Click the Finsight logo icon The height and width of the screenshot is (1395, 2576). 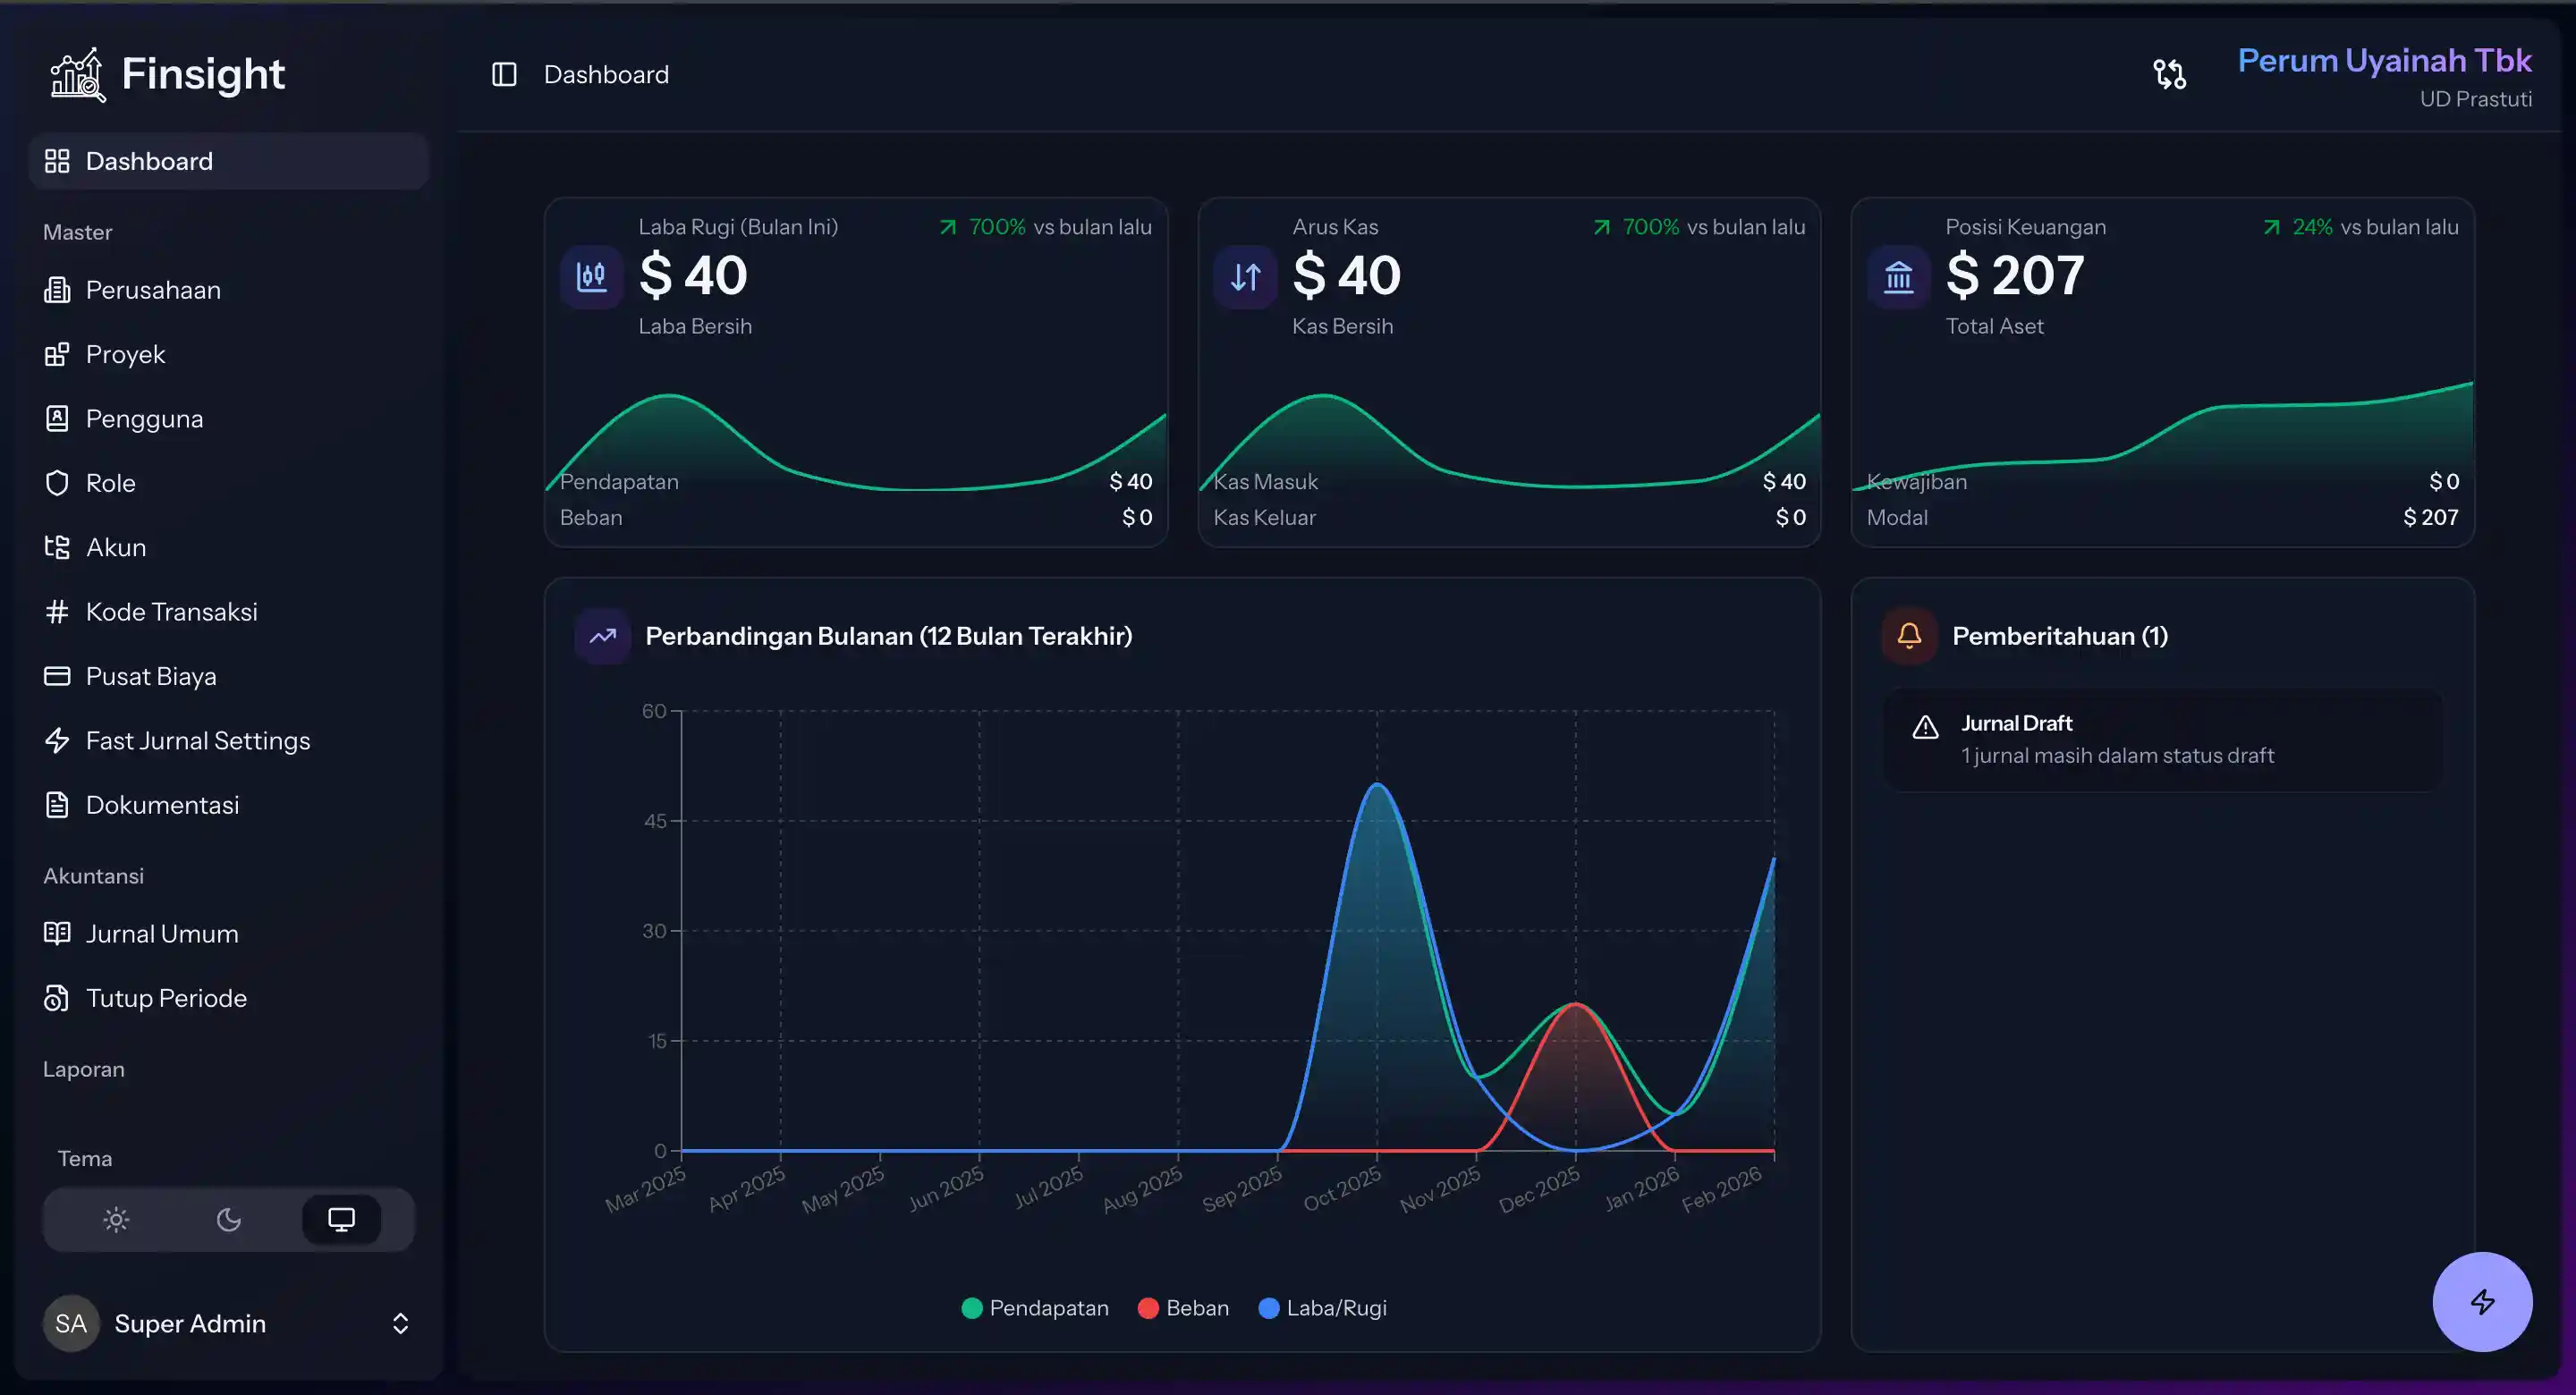77,75
